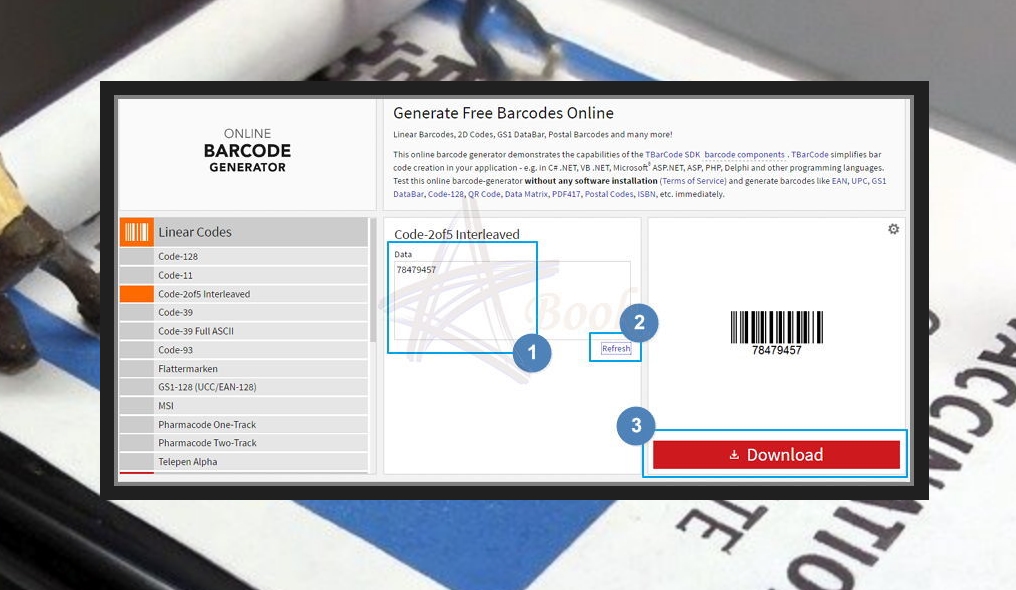This screenshot has height=590, width=1016.
Task: Pick Pharmacode Two-Track from the list
Action: coord(244,443)
